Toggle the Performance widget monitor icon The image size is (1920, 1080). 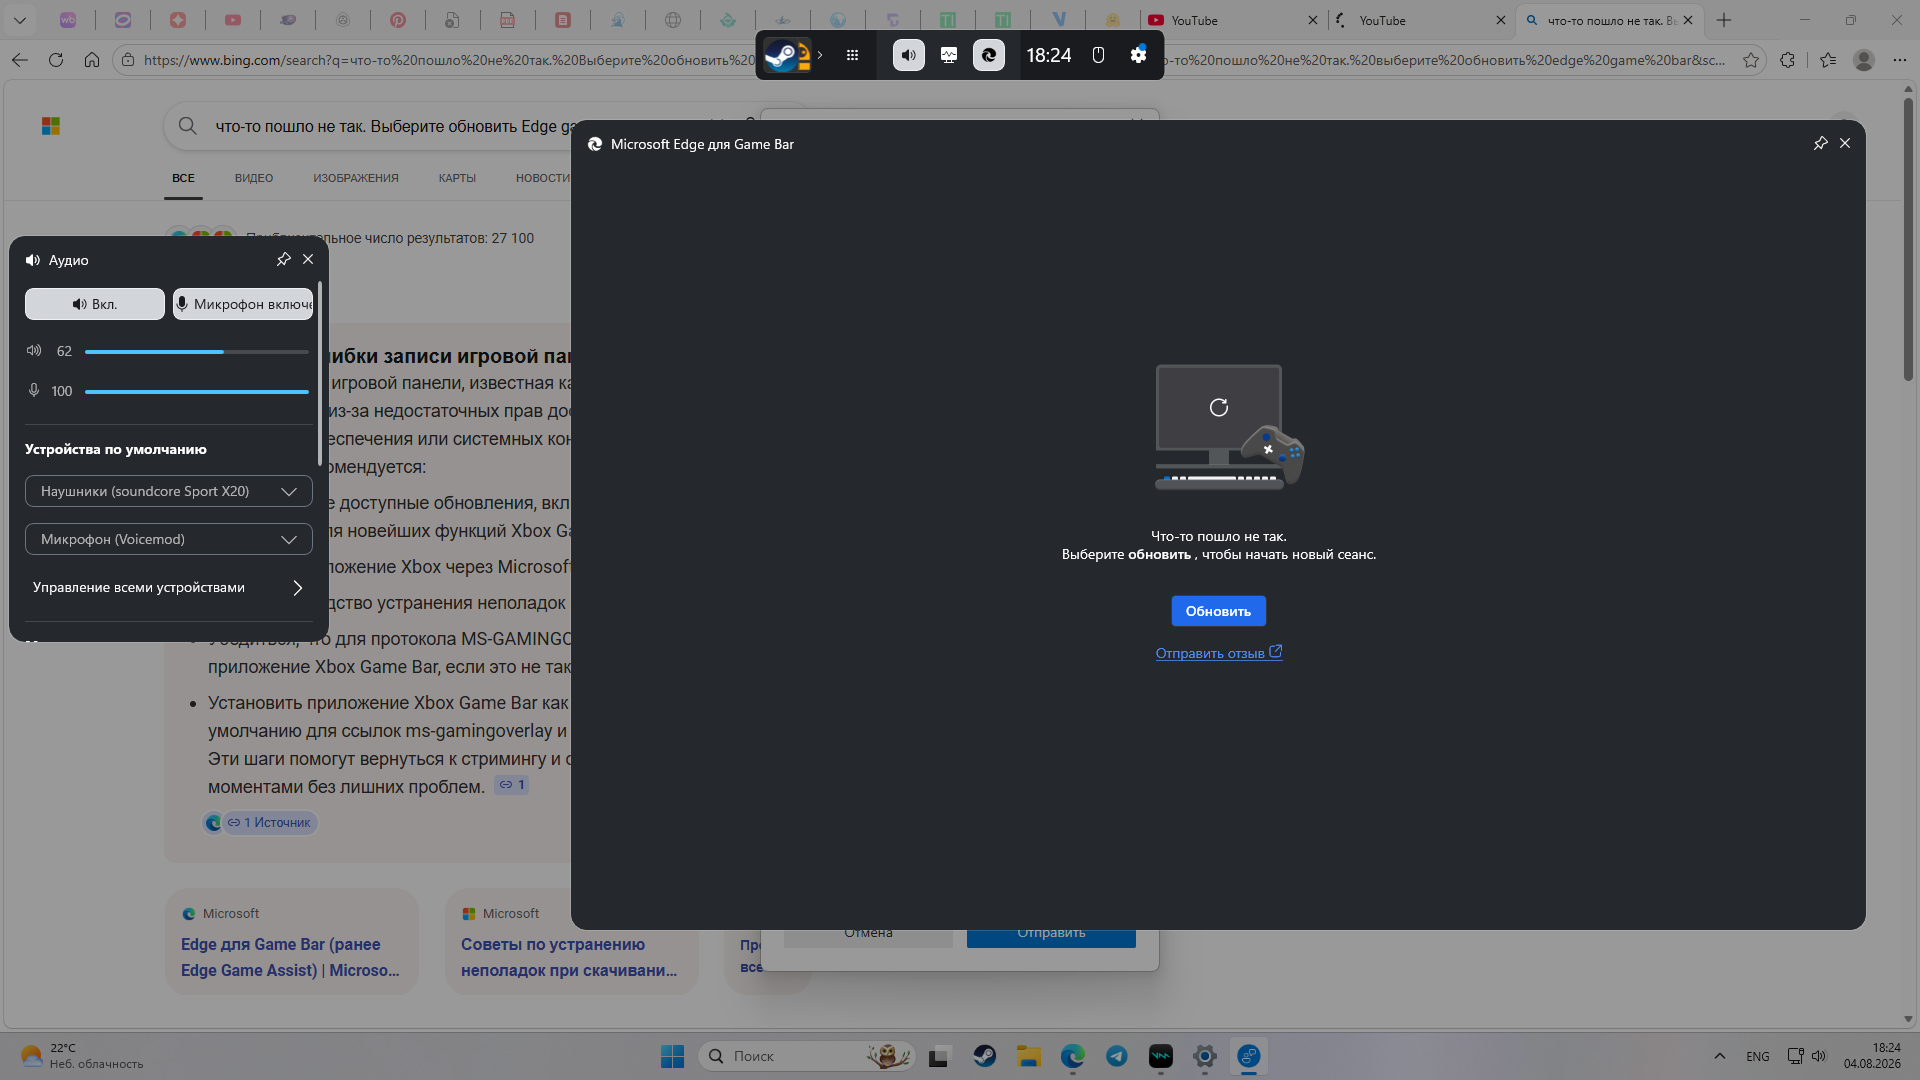pyautogui.click(x=949, y=55)
